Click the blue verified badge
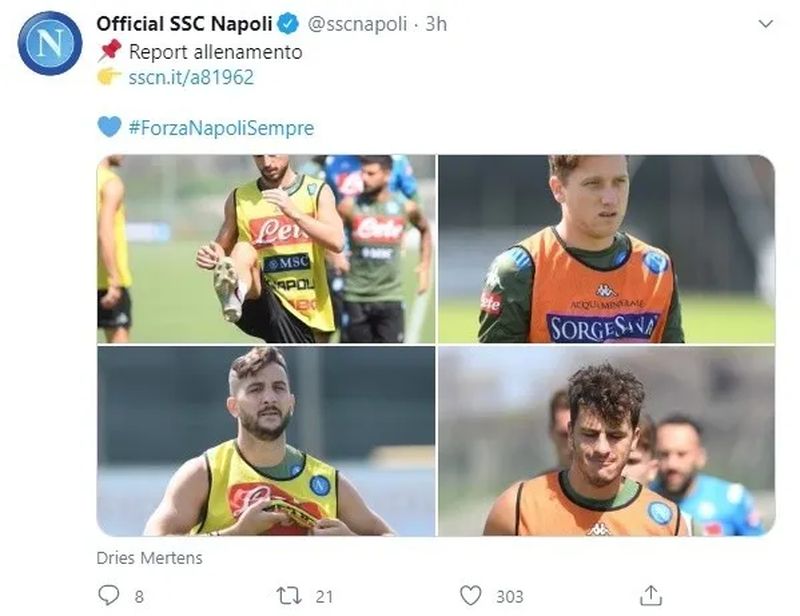Image resolution: width=800 pixels, height=616 pixels. 288,23
